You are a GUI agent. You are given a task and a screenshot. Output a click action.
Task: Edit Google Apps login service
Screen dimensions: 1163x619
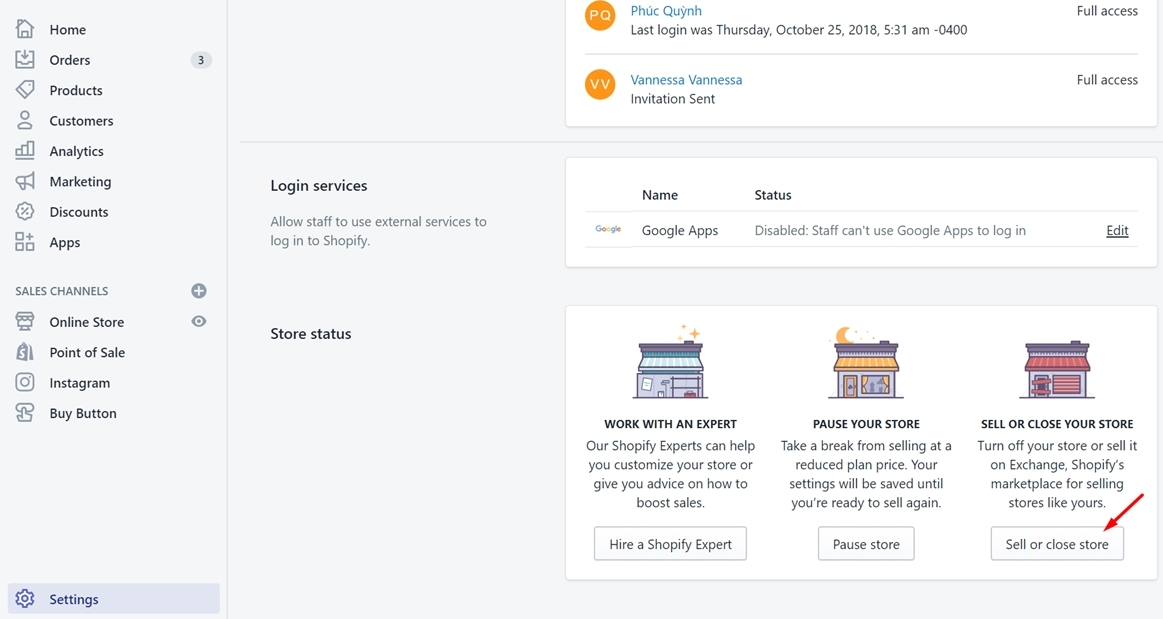(x=1117, y=231)
